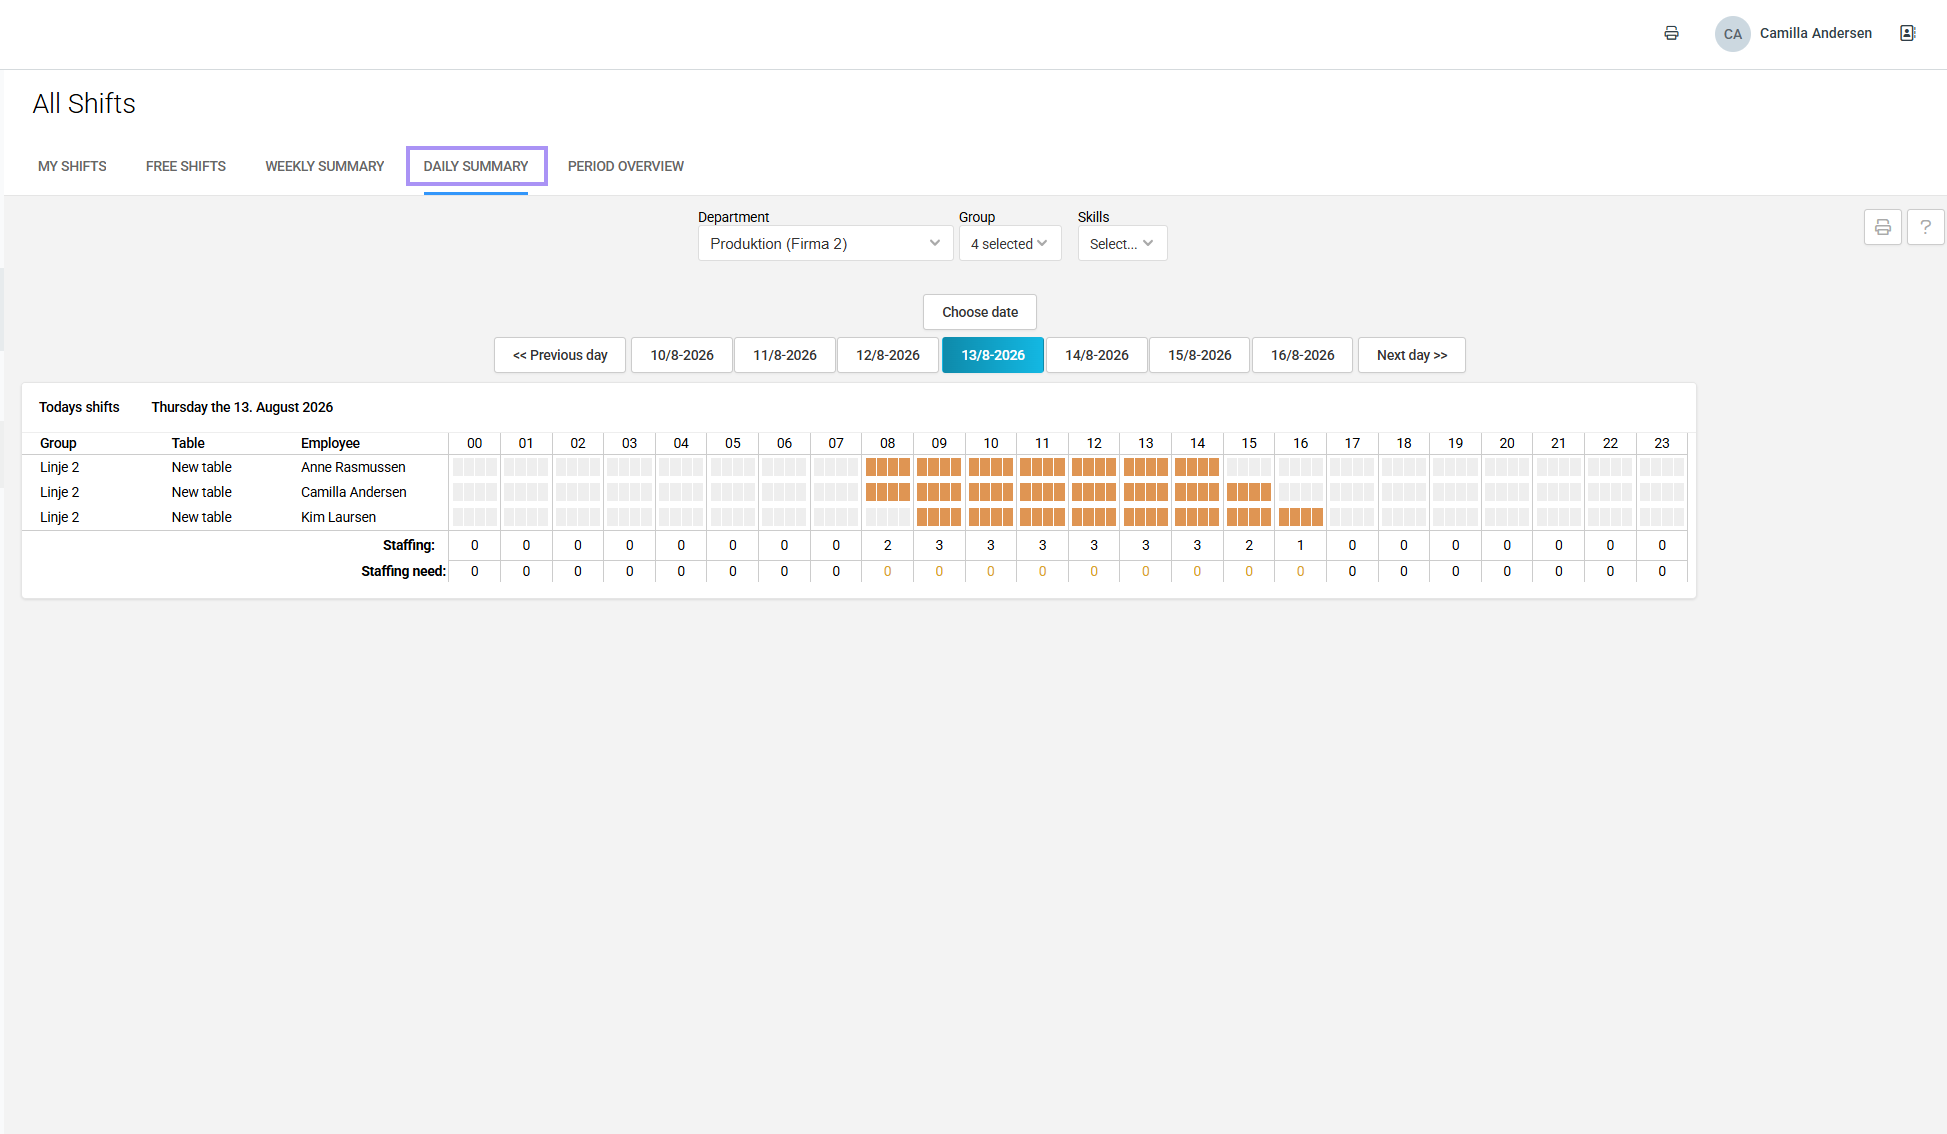This screenshot has width=1947, height=1134.
Task: Select the Daily Summary tab
Action: pos(476,166)
